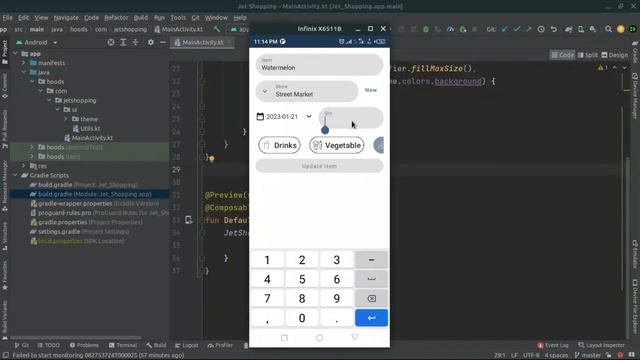
Task: Open the Tools menu
Action: 178,18
